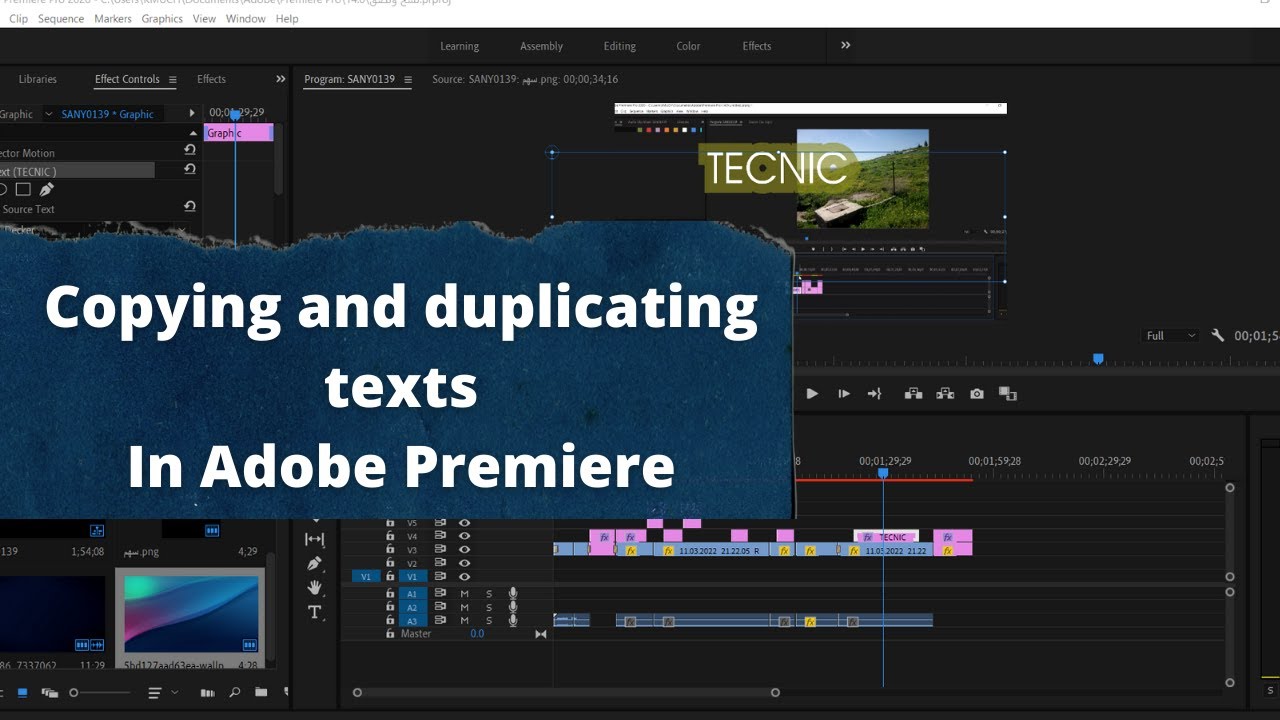Click the Lift button in program monitor
The width and height of the screenshot is (1280, 720).
[913, 394]
